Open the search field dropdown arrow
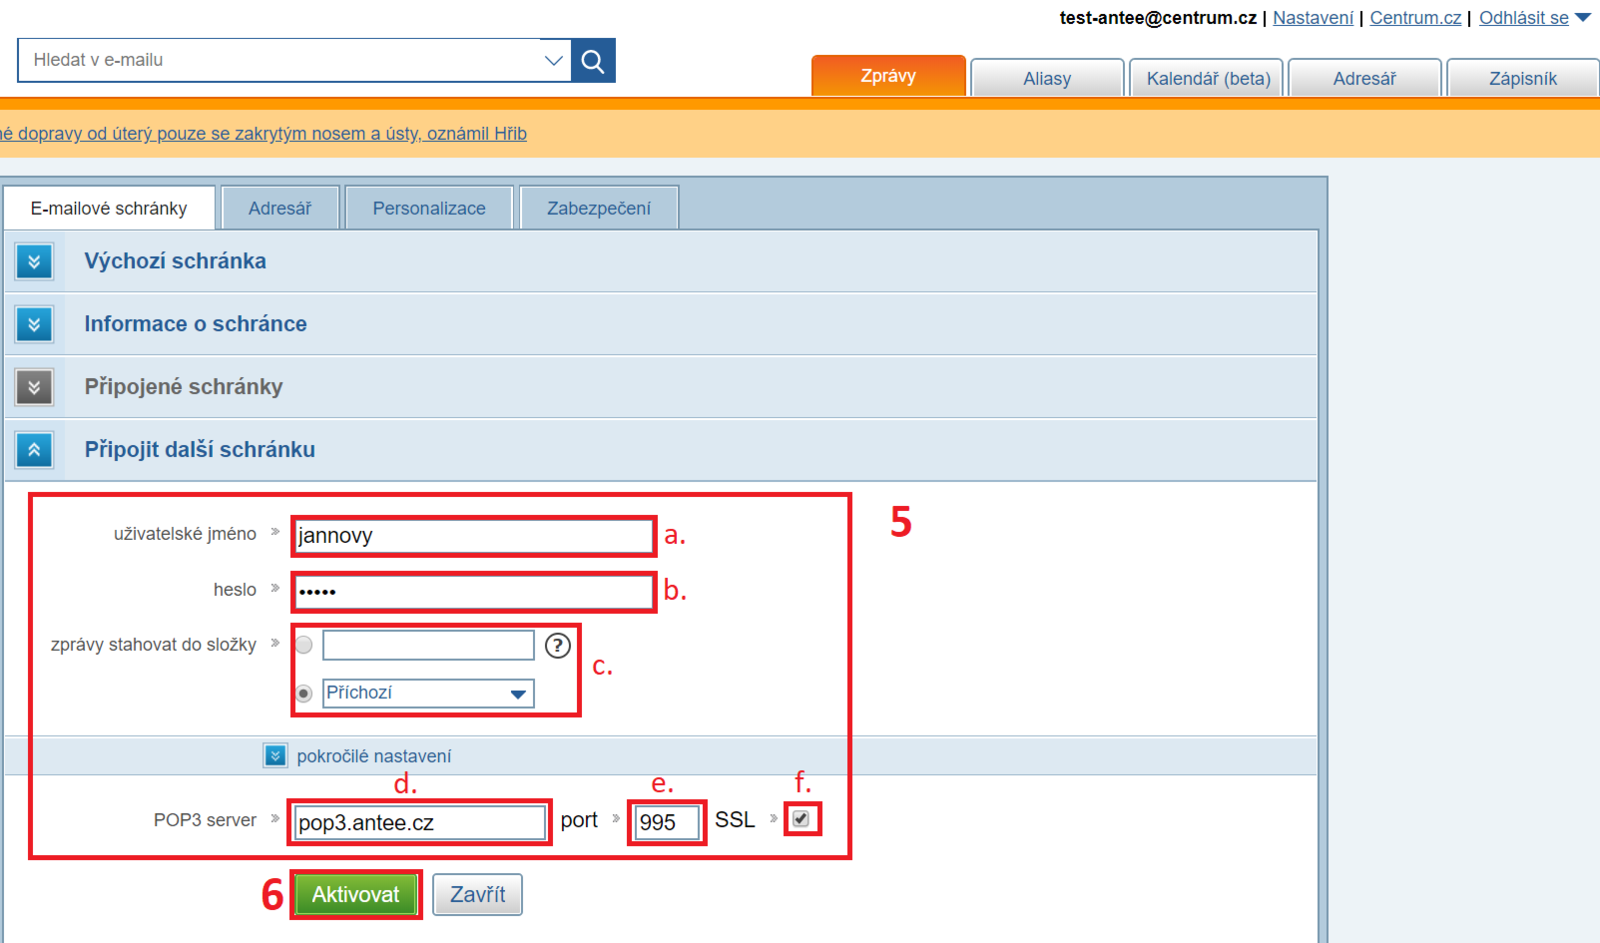Screen dimensions: 1600x943 [x=553, y=61]
